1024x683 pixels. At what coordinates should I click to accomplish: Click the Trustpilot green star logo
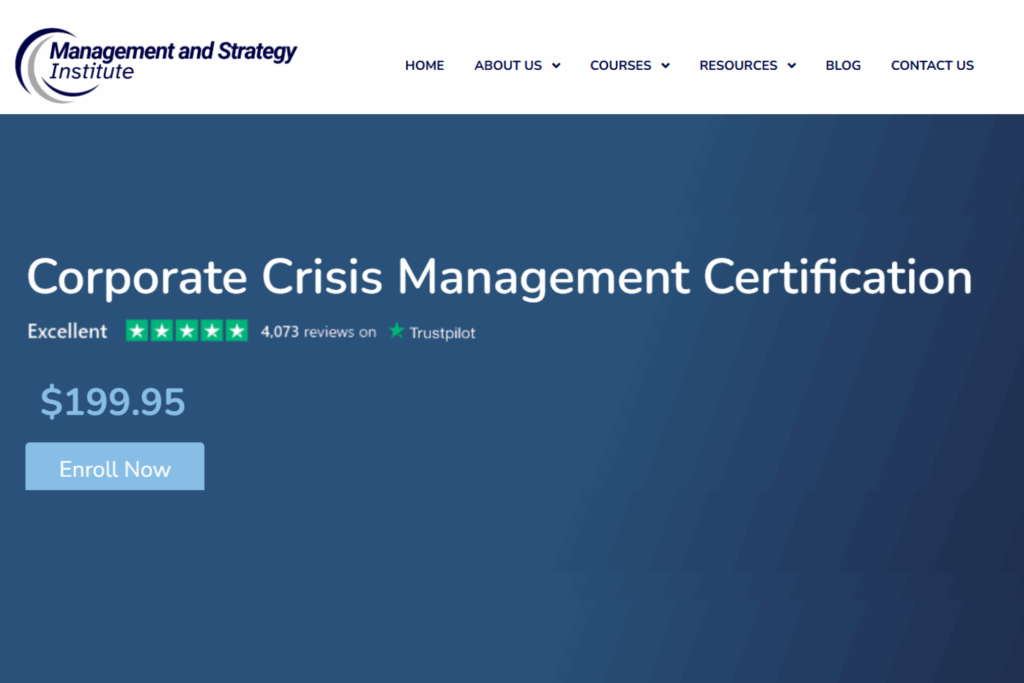(x=396, y=330)
